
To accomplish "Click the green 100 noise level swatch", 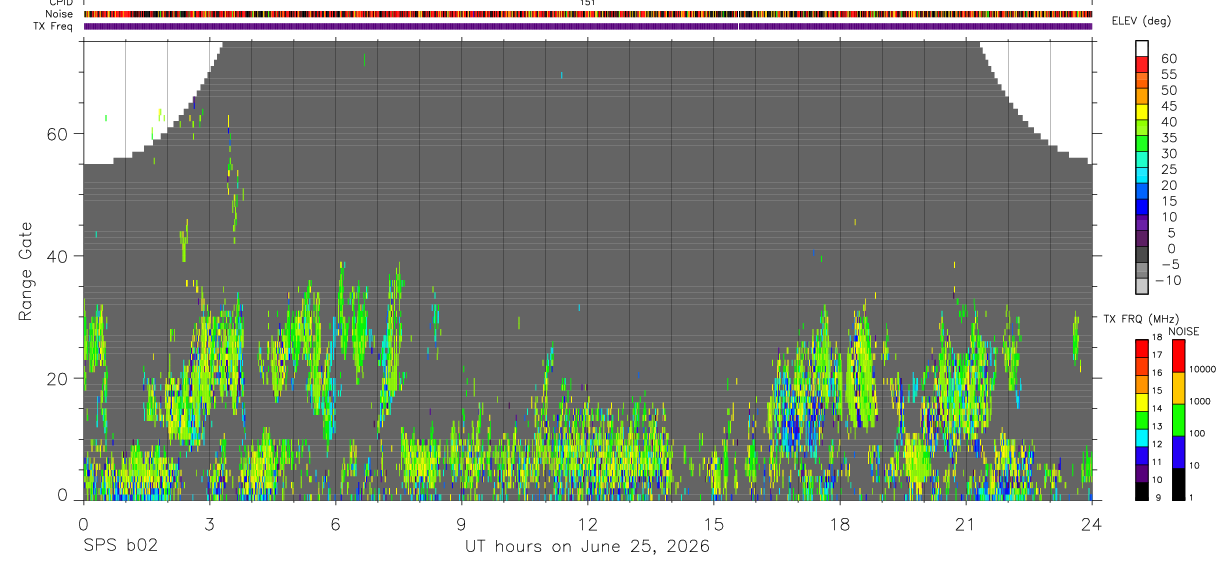I will click(1179, 419).
